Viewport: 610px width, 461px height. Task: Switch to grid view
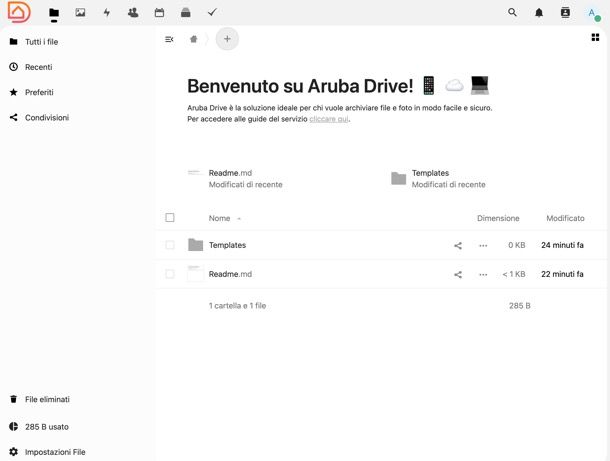click(595, 37)
